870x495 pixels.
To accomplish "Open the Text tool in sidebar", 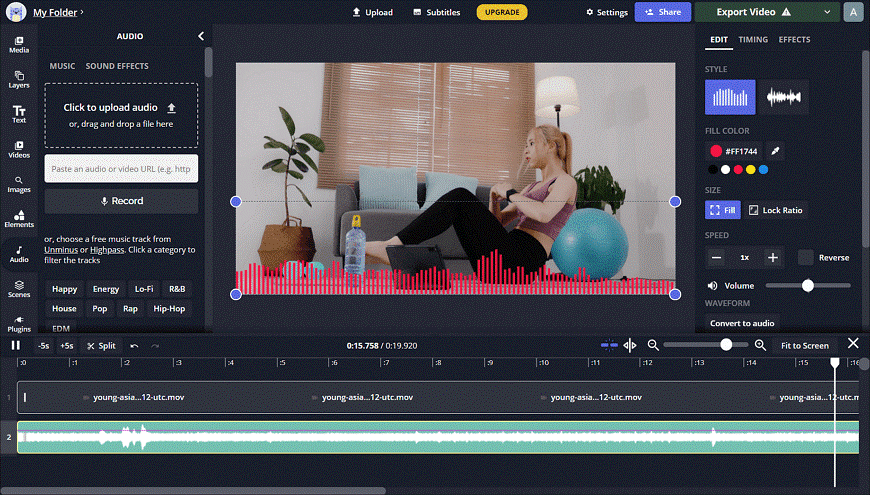I will [x=19, y=114].
